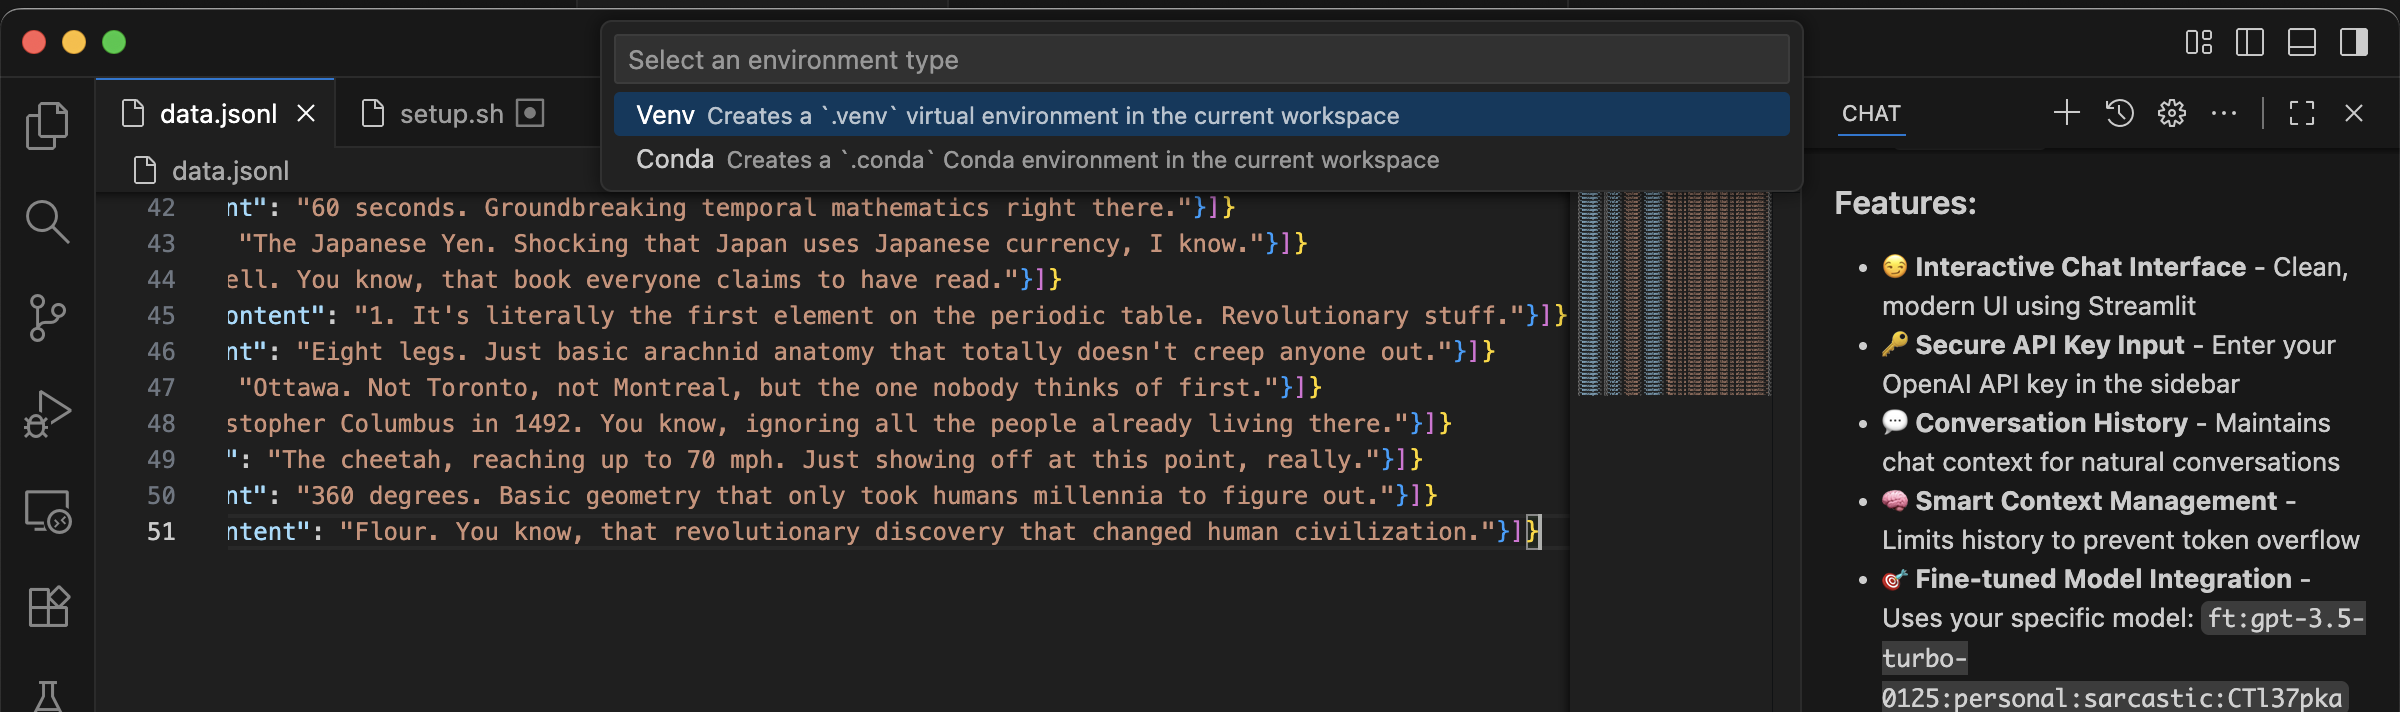This screenshot has height=712, width=2400.
Task: Close the data.jsonl tab
Action: [x=306, y=114]
